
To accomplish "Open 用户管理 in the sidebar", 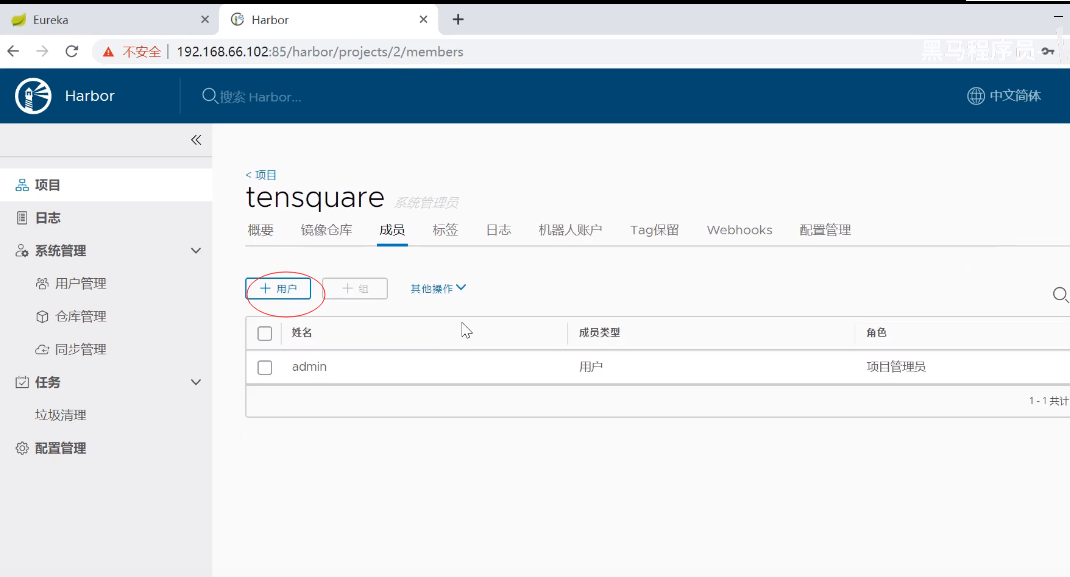I will (81, 283).
